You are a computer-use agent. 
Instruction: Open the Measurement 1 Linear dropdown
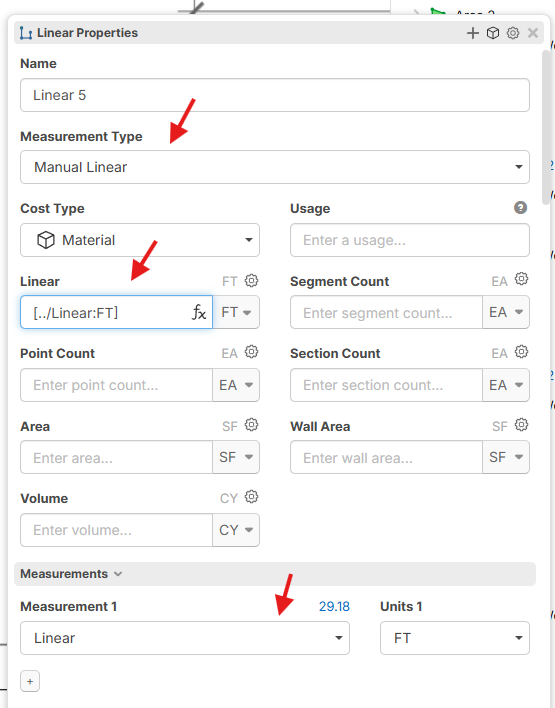185,638
